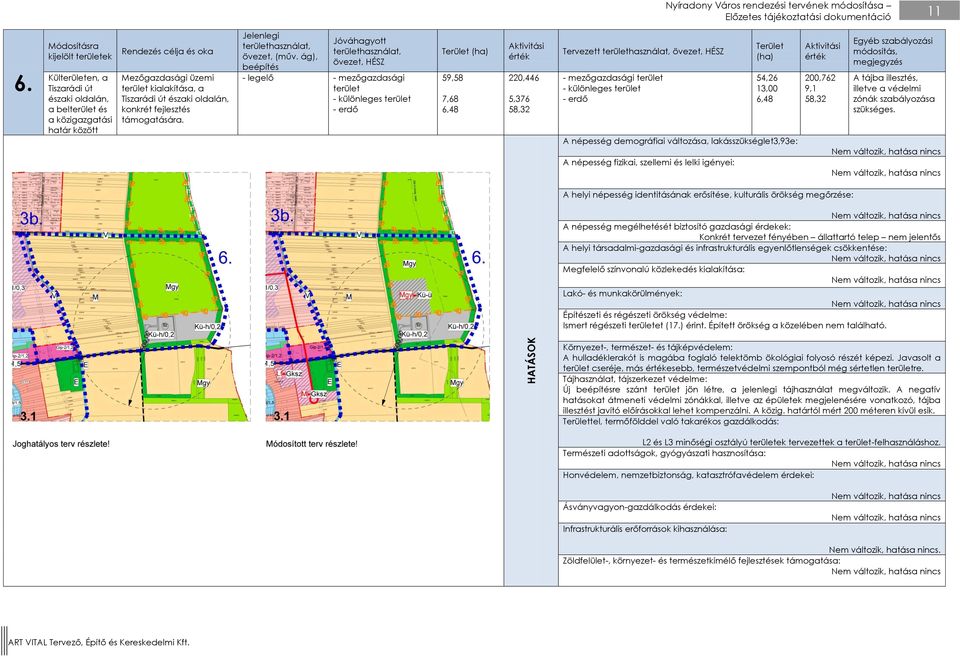This screenshot has height=657, width=960.
Task: Select the header 'Módosításra kijelölt területek'
Action: click(x=80, y=51)
